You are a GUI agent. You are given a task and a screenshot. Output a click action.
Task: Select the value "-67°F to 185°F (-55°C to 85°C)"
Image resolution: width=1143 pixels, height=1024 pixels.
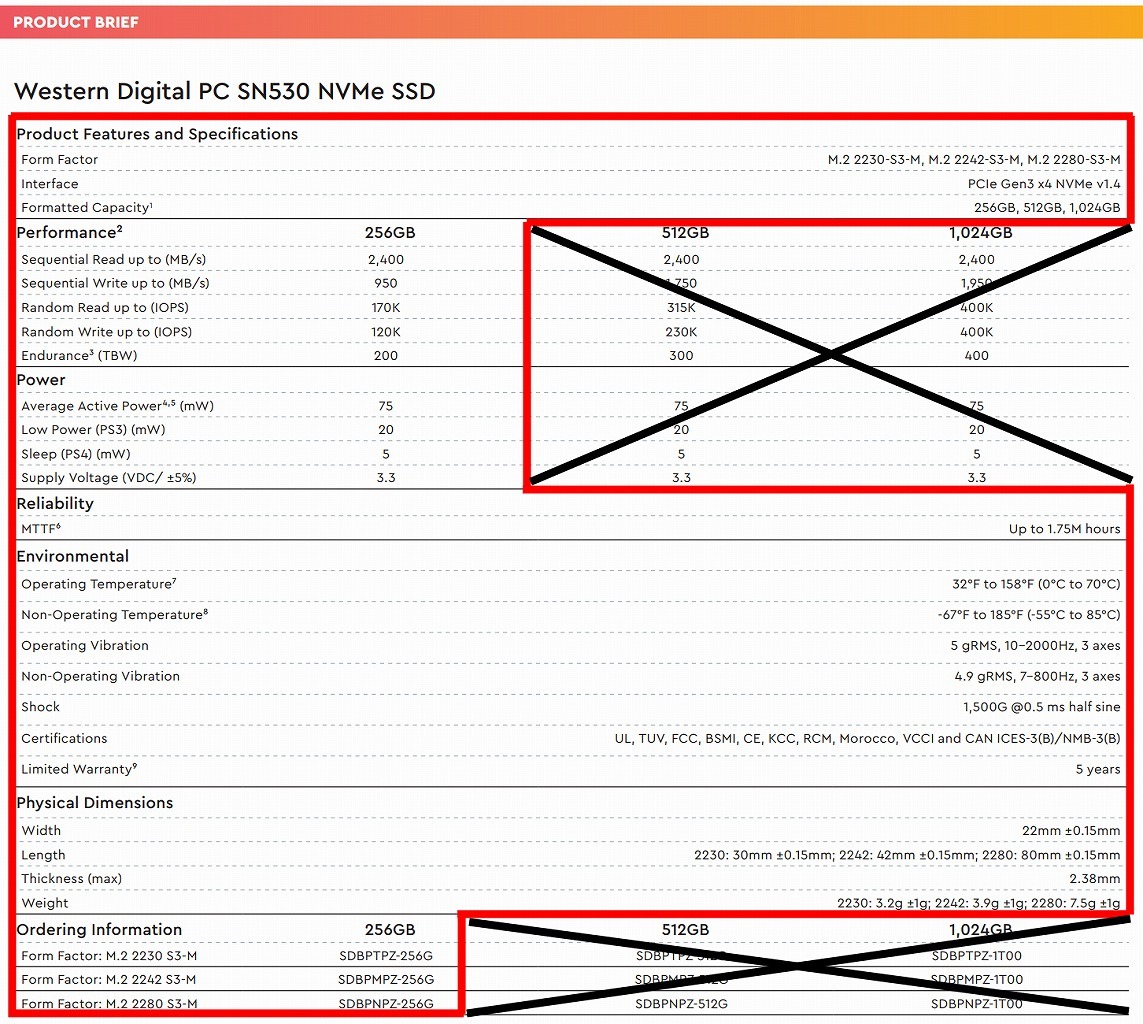[1029, 615]
